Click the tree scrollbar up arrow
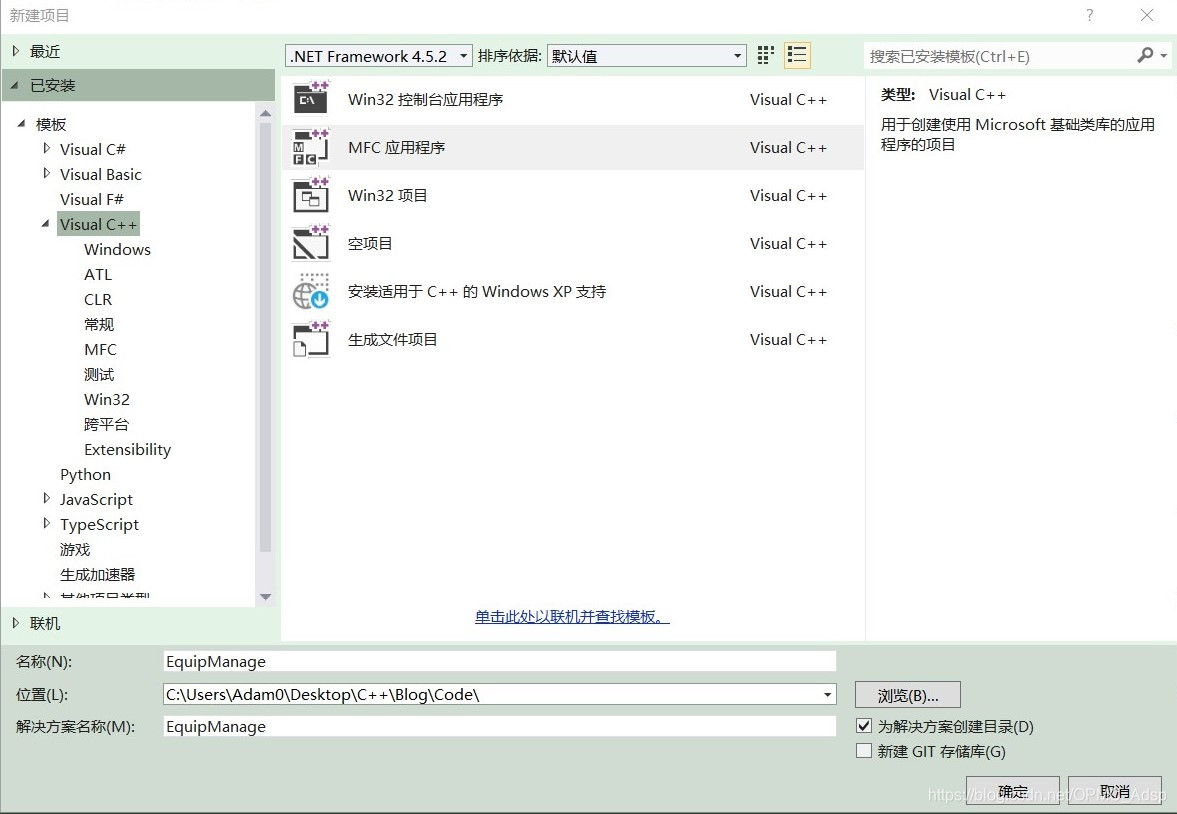The width and height of the screenshot is (1177, 814). coord(265,113)
